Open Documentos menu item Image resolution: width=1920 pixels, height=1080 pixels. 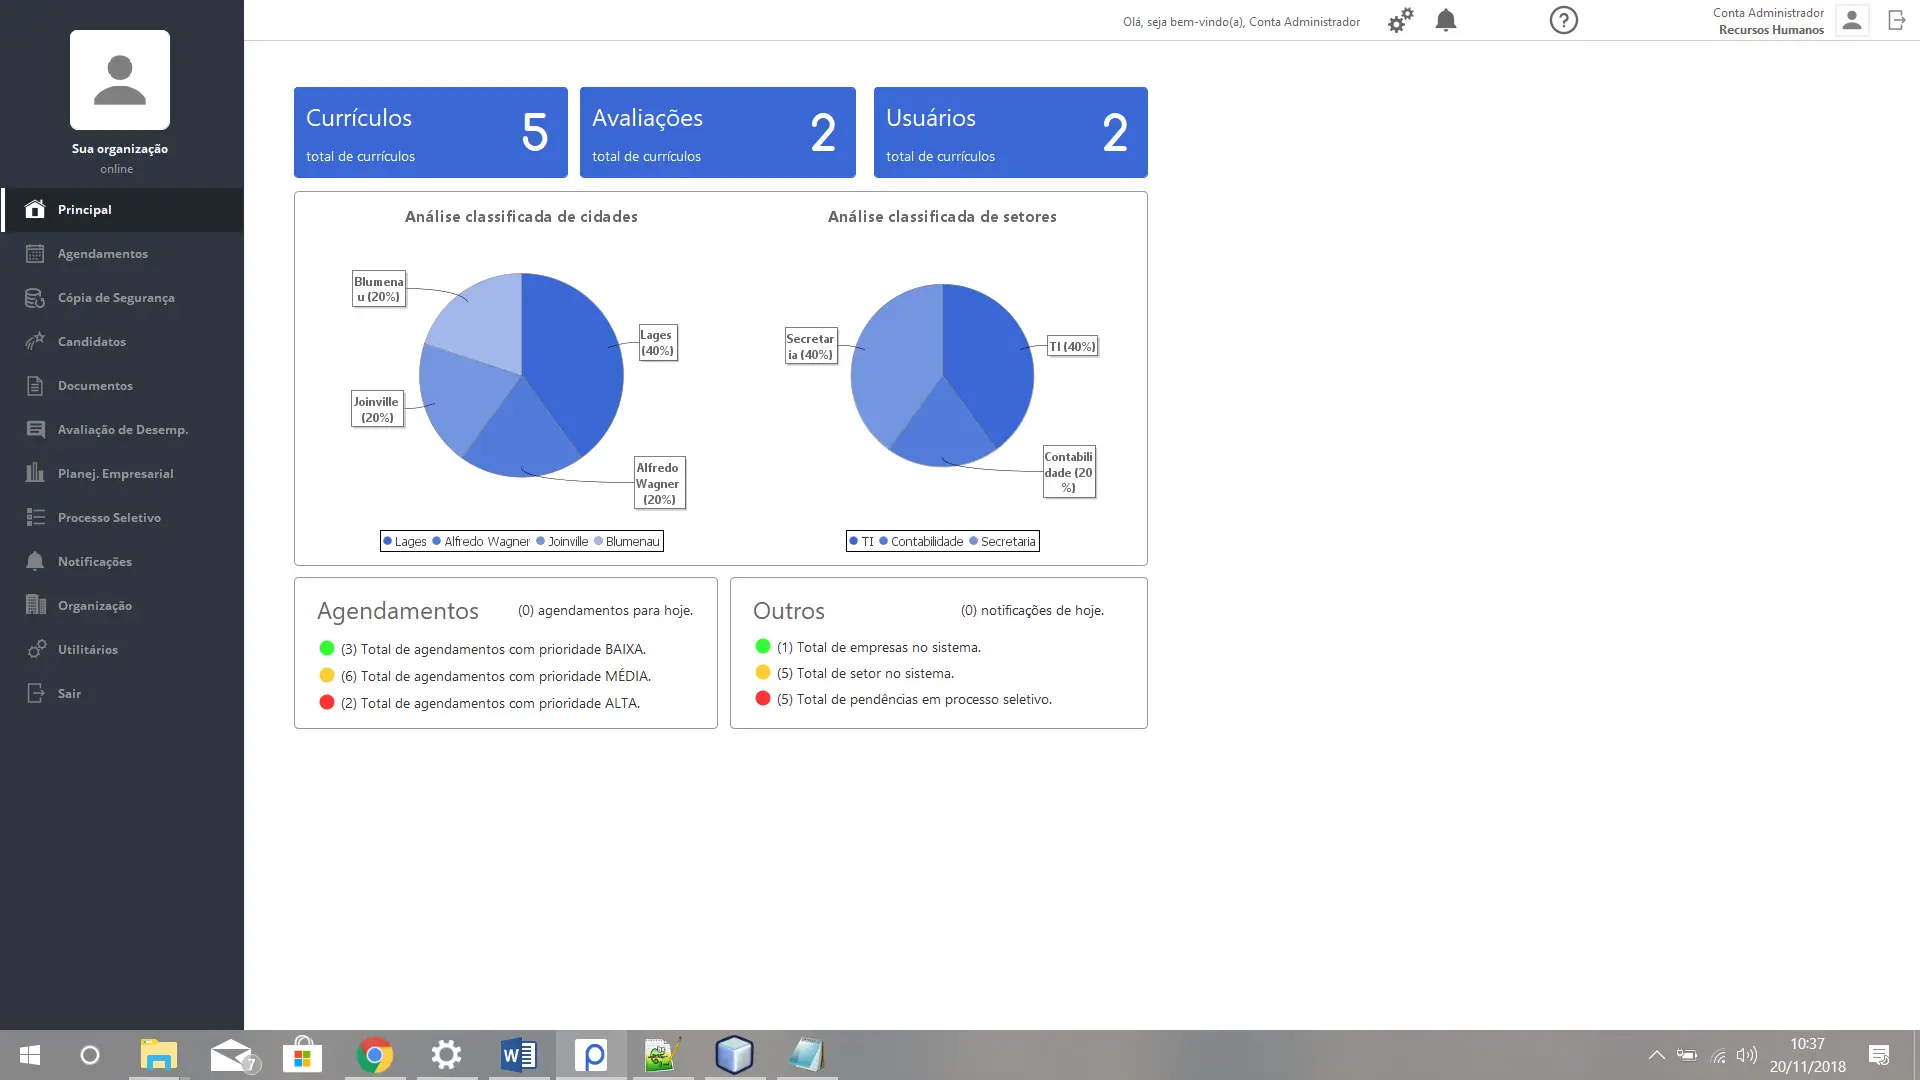click(x=122, y=385)
